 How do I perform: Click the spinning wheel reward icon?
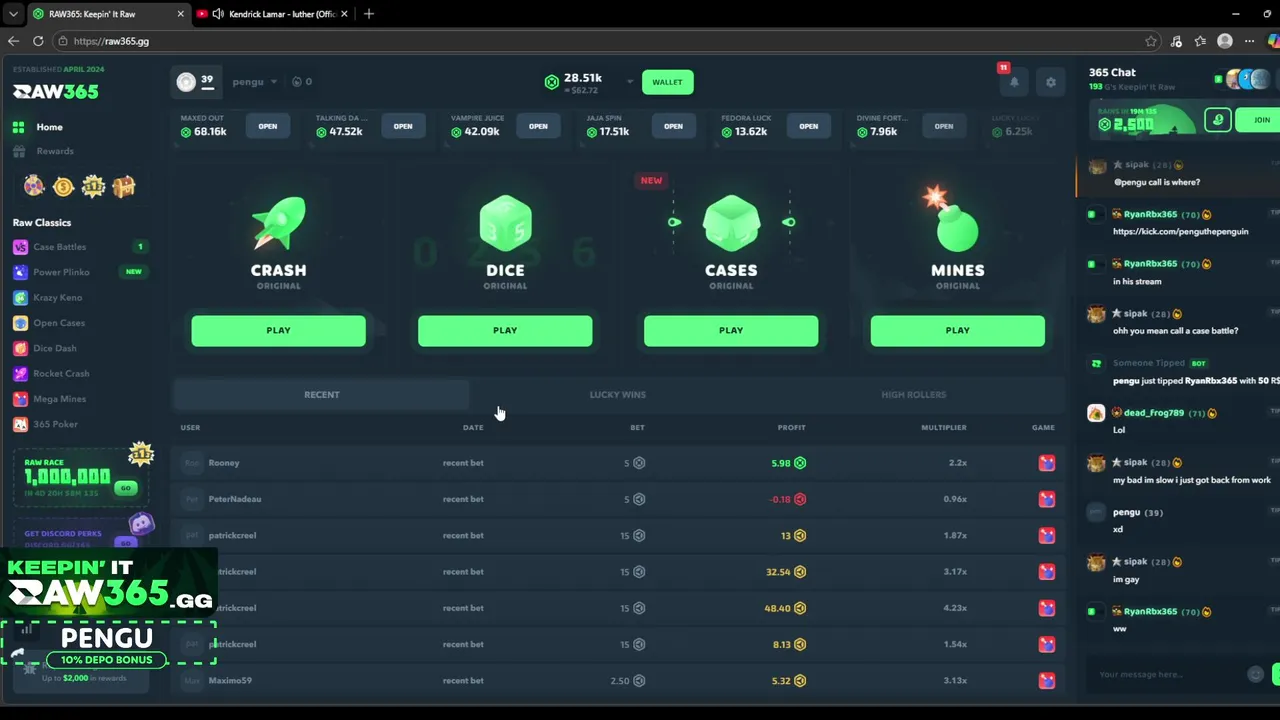pos(34,186)
